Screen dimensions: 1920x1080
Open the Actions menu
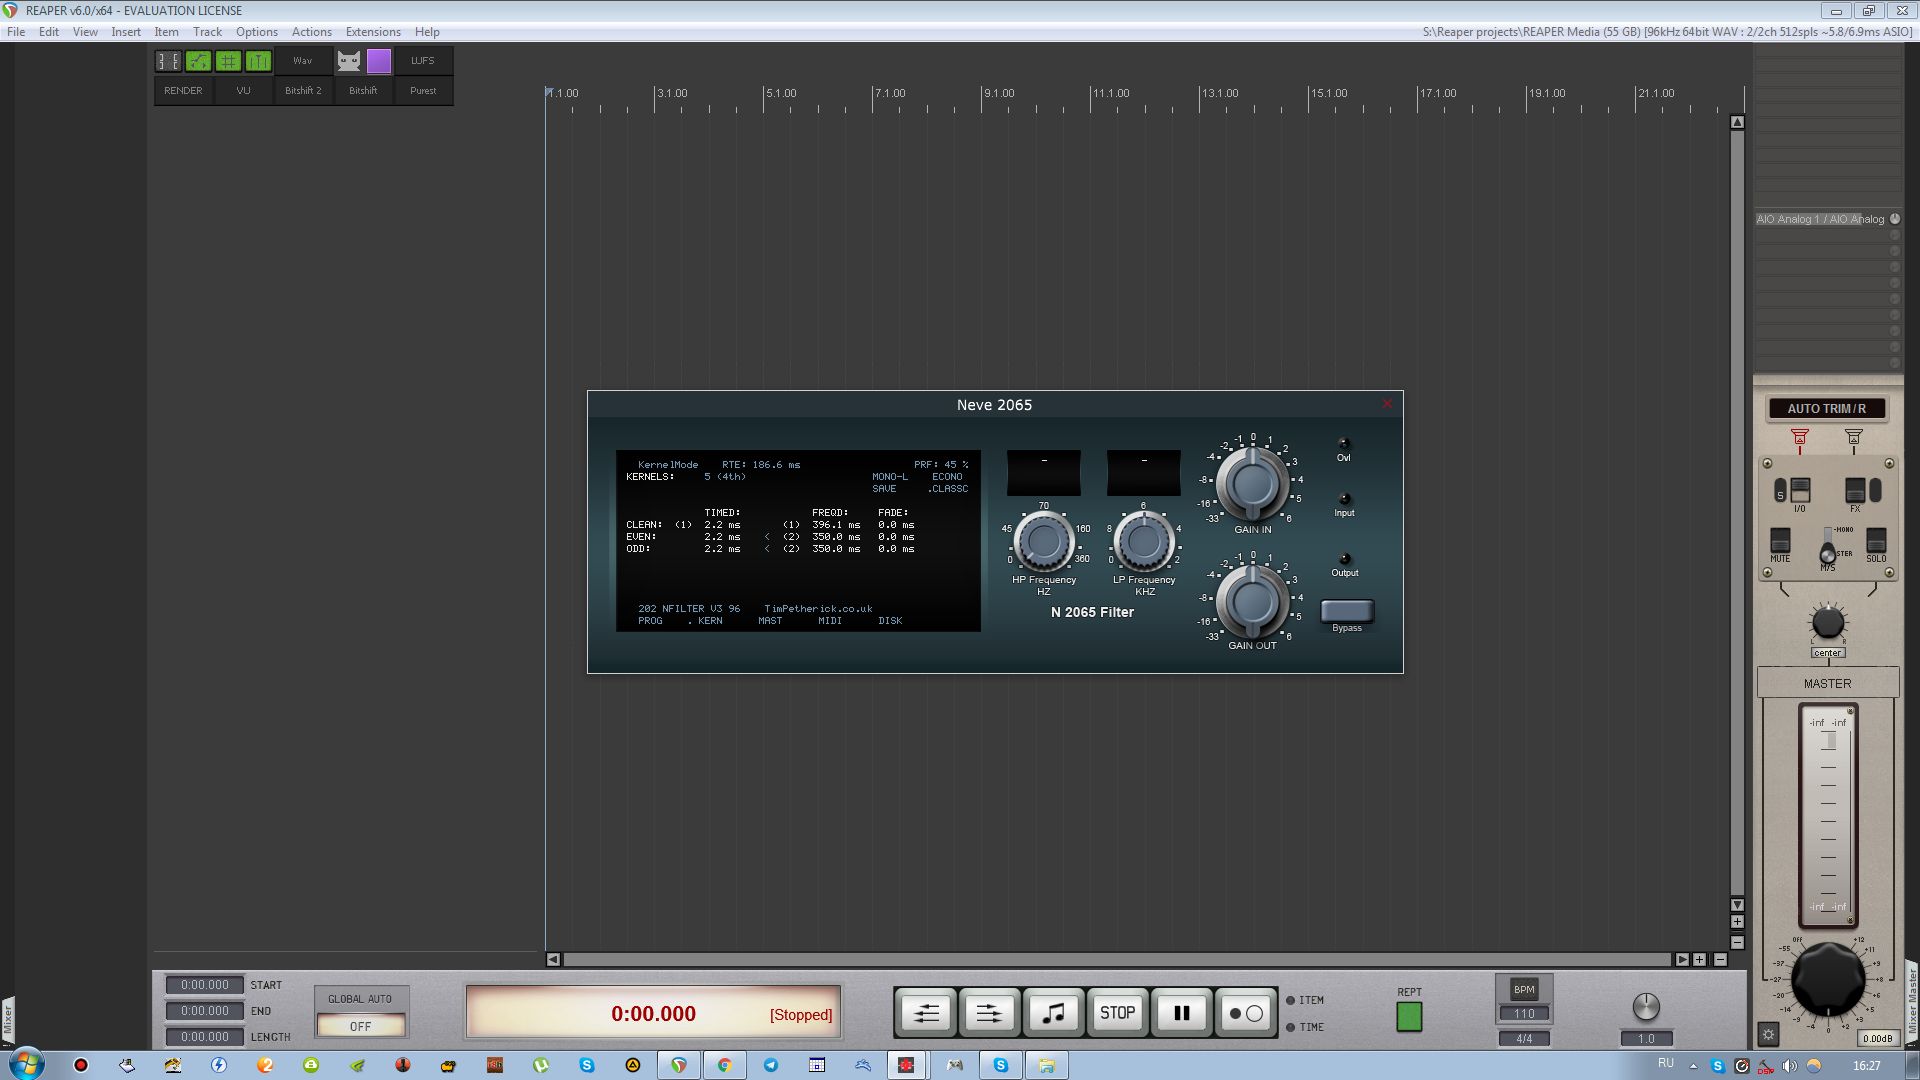coord(312,32)
